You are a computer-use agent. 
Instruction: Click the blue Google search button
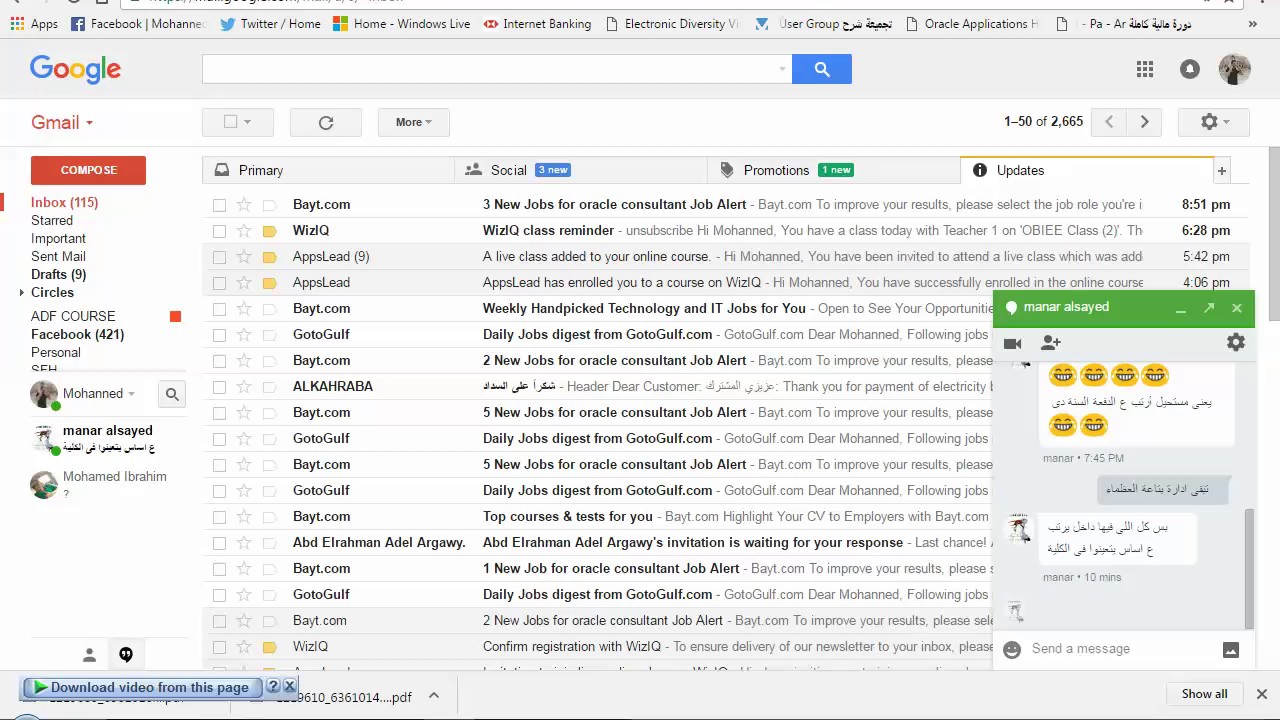(x=821, y=69)
